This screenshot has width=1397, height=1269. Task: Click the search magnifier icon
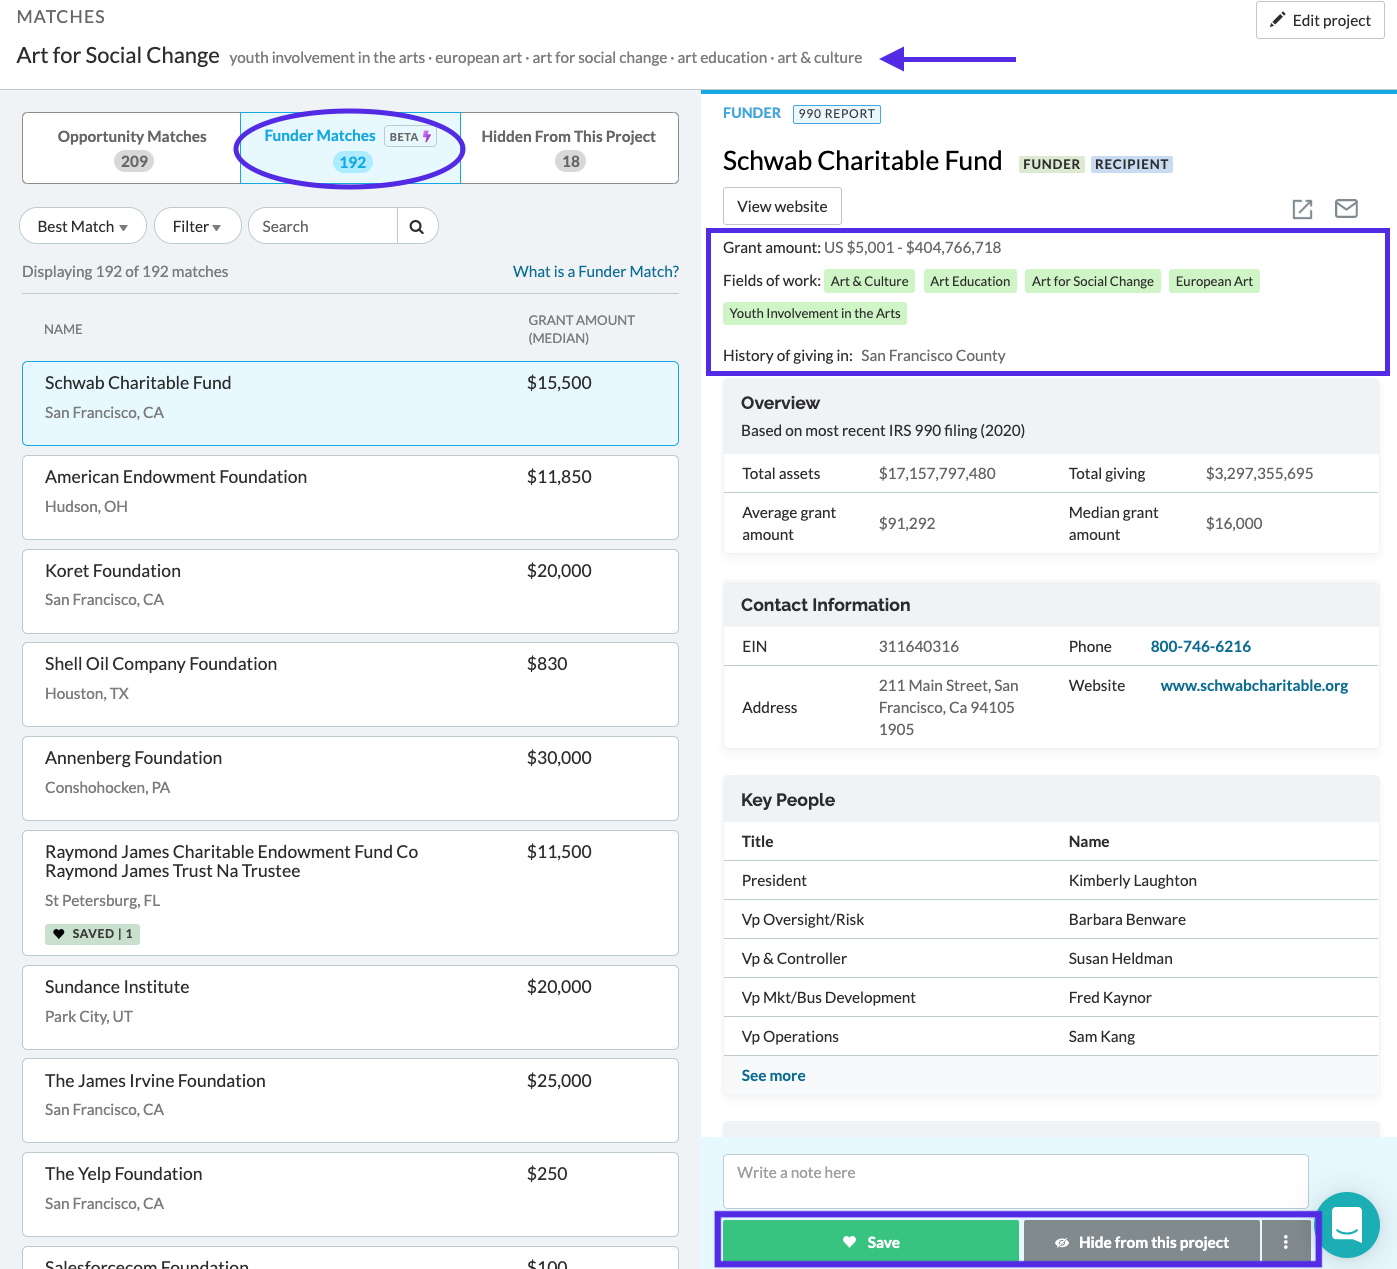click(x=417, y=226)
